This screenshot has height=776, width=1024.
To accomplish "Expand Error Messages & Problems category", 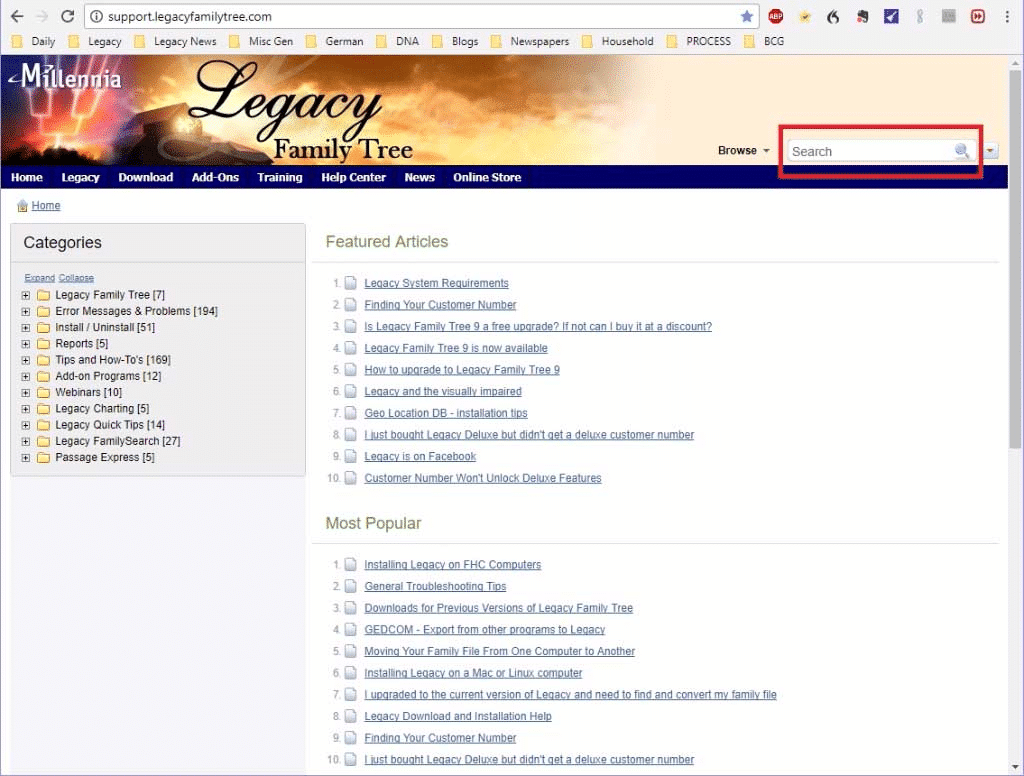I will [25, 312].
